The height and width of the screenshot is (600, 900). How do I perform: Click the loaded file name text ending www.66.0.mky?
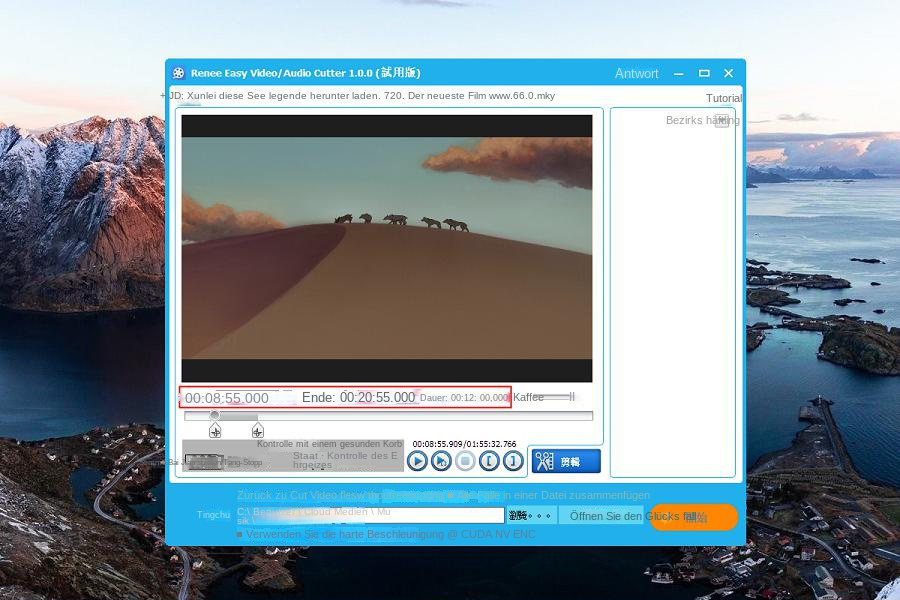click(x=362, y=96)
